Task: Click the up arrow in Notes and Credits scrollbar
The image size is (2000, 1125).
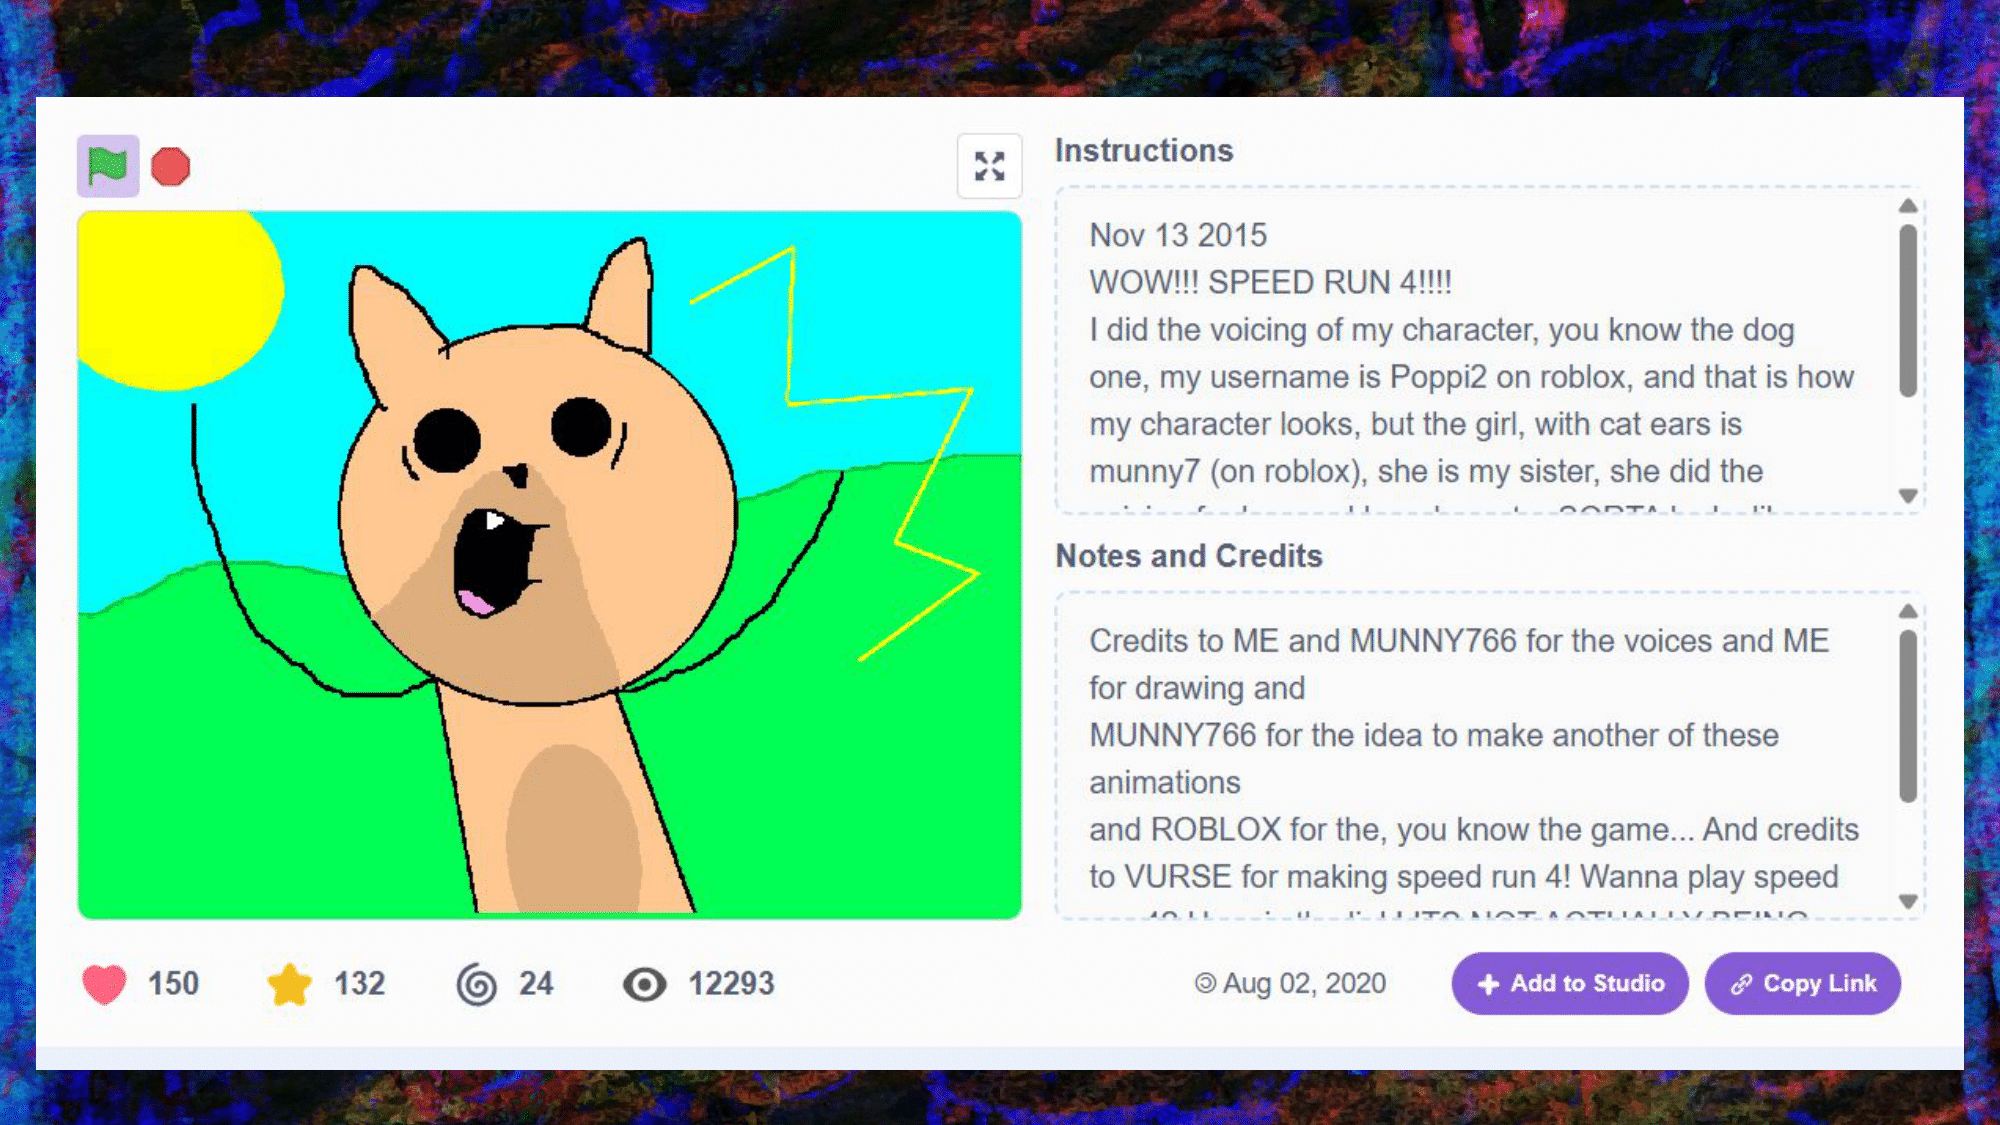Action: (1908, 611)
